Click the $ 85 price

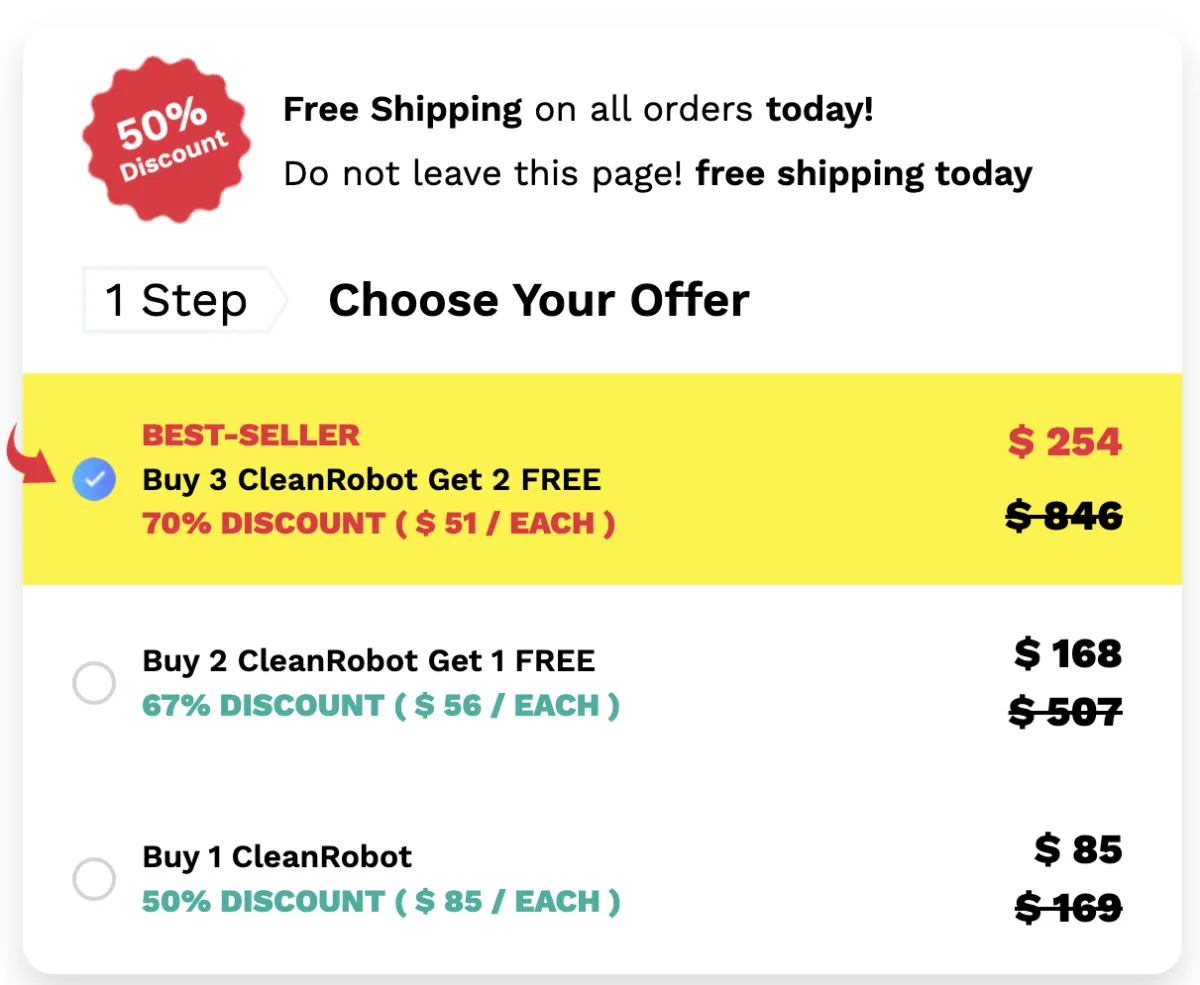(1078, 850)
